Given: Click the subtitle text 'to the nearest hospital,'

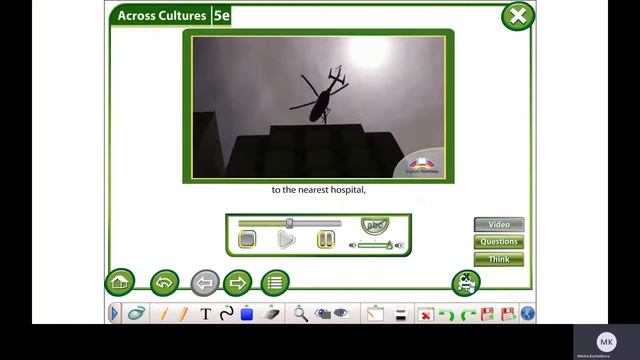Looking at the screenshot, I should click(x=319, y=190).
